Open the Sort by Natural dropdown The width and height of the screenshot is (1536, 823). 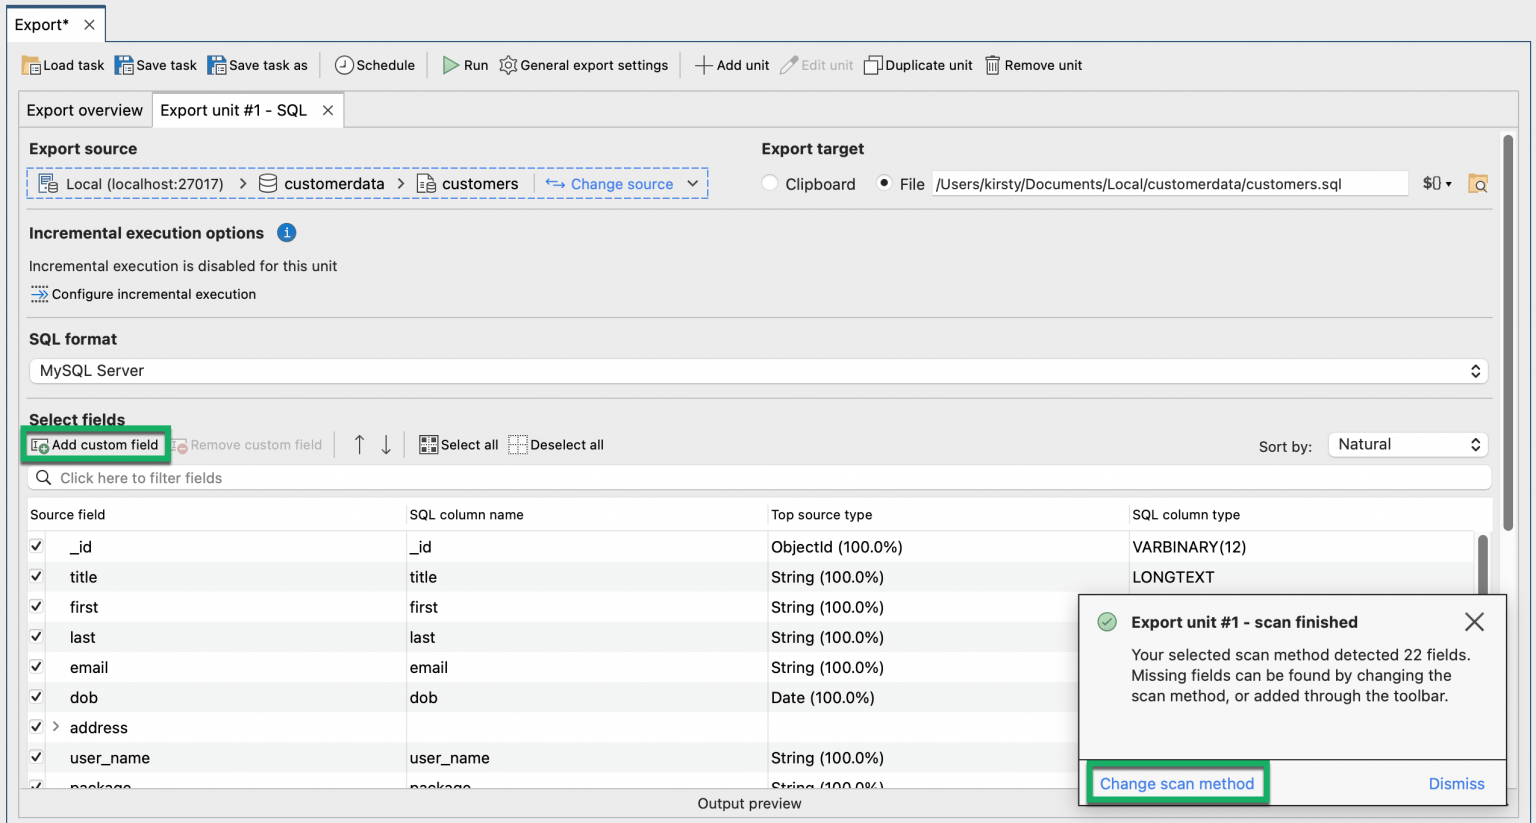tap(1407, 445)
